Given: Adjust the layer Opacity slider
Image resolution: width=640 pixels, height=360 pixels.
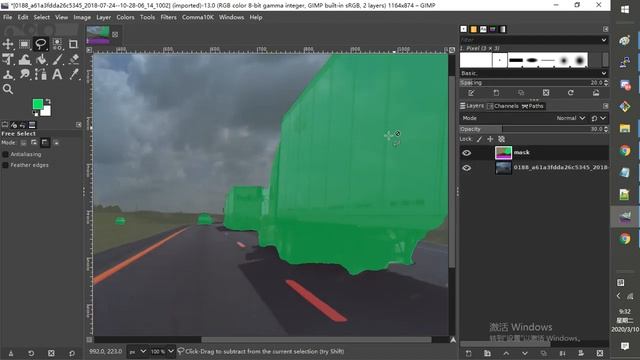Looking at the screenshot, I should 534,129.
